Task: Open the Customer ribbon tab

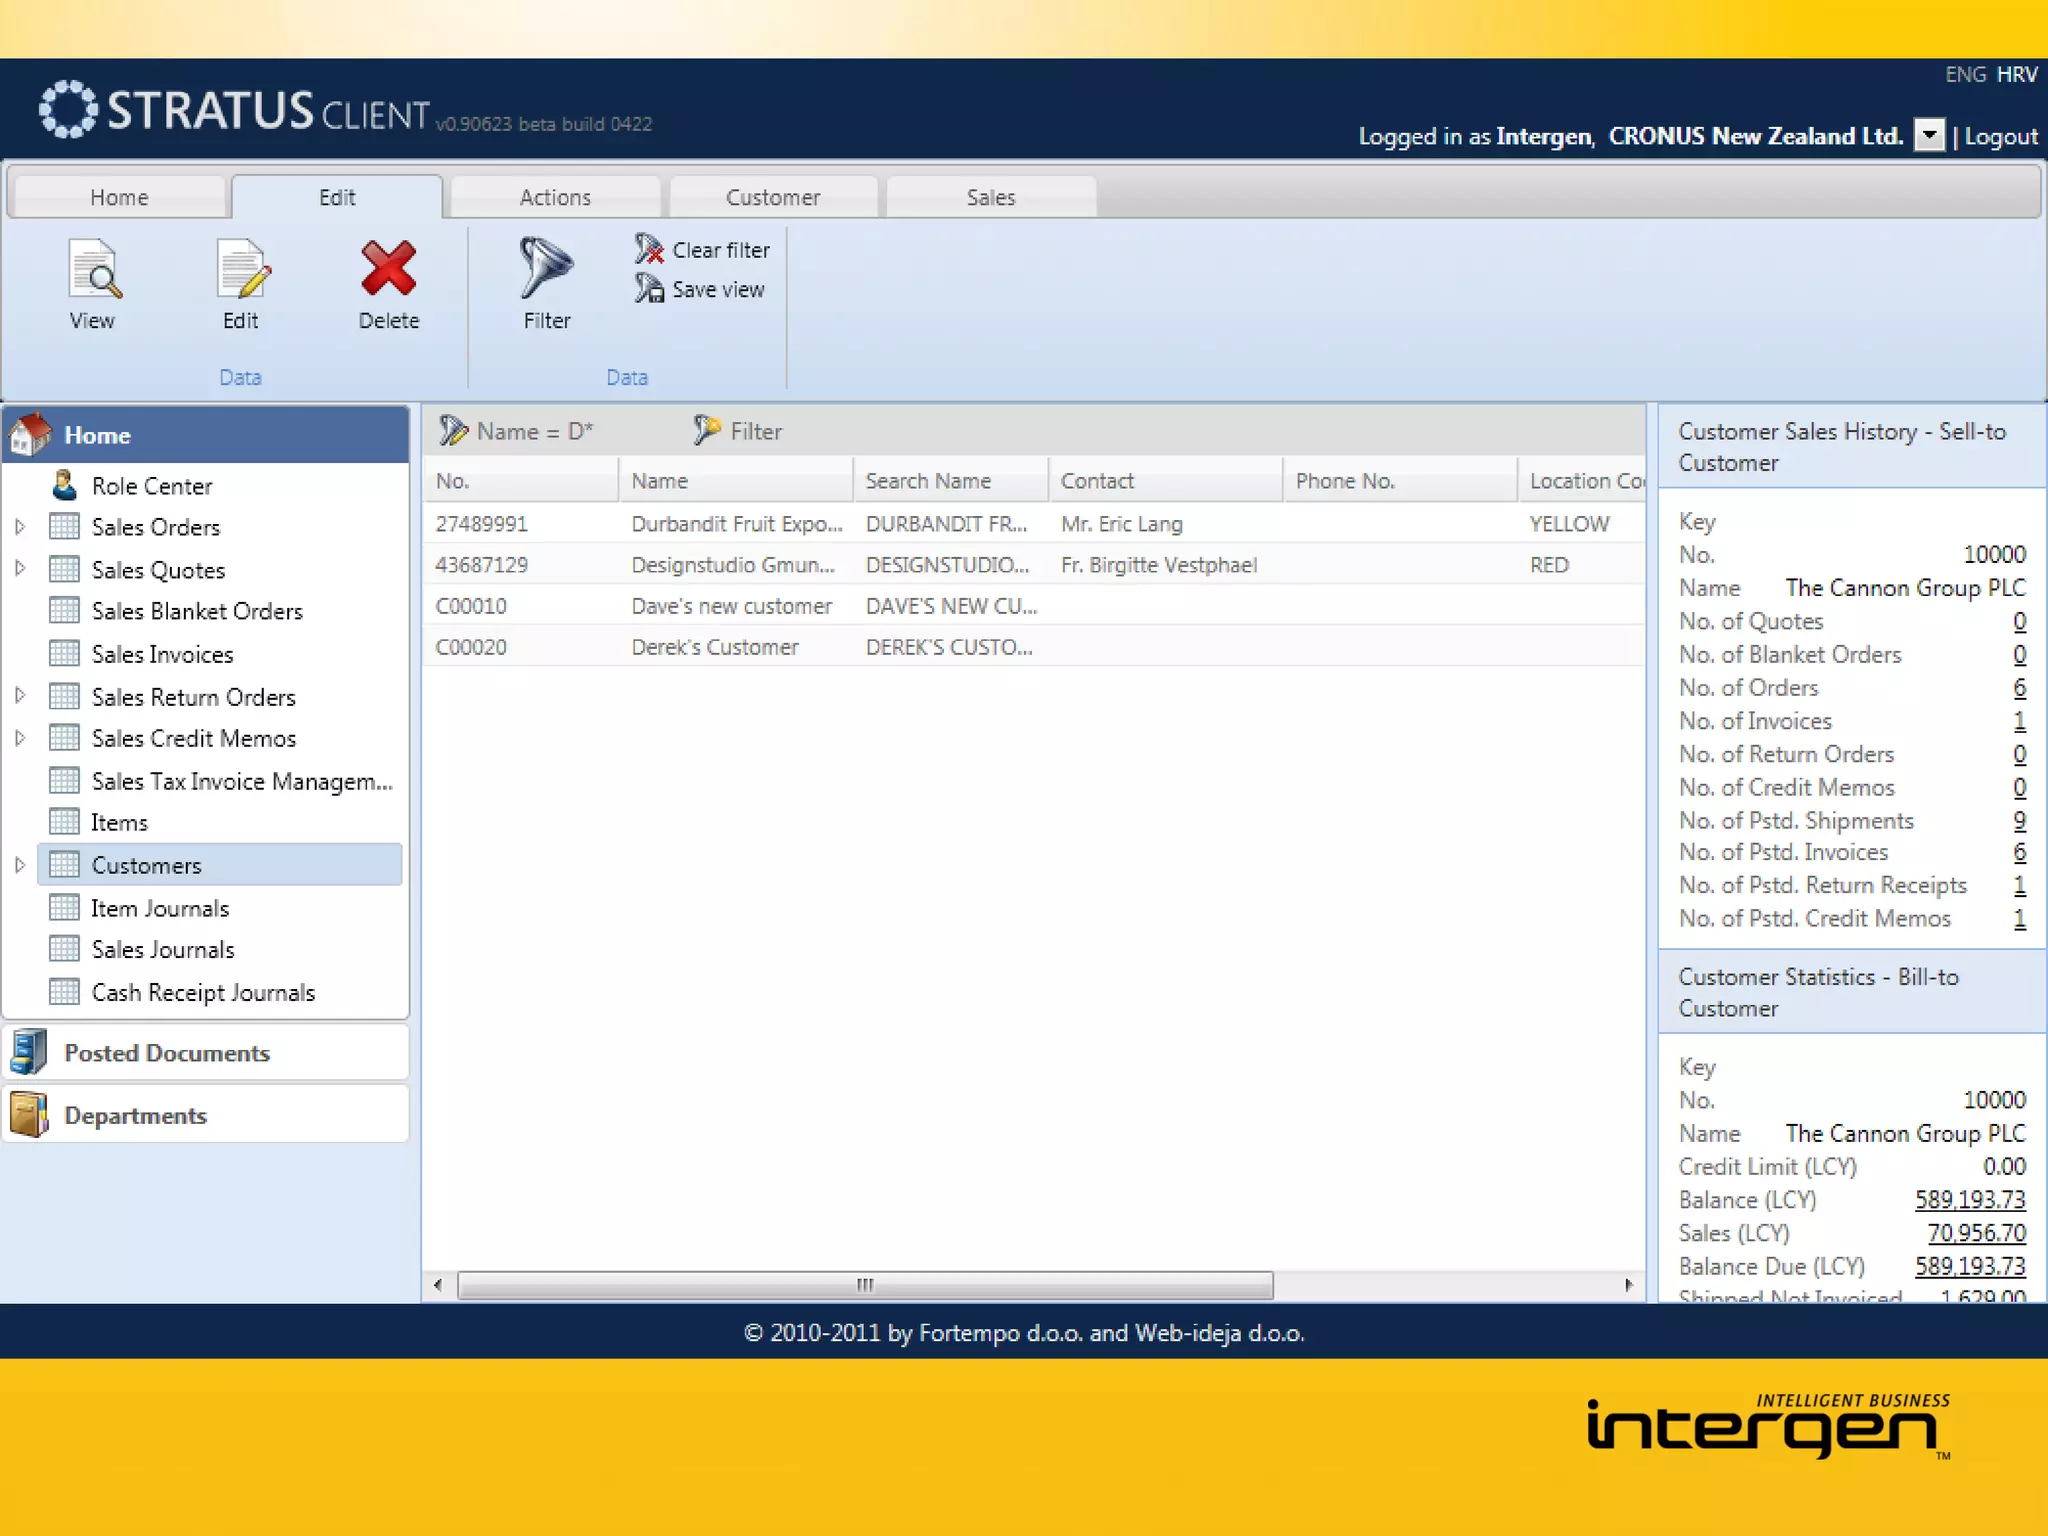Action: point(773,197)
